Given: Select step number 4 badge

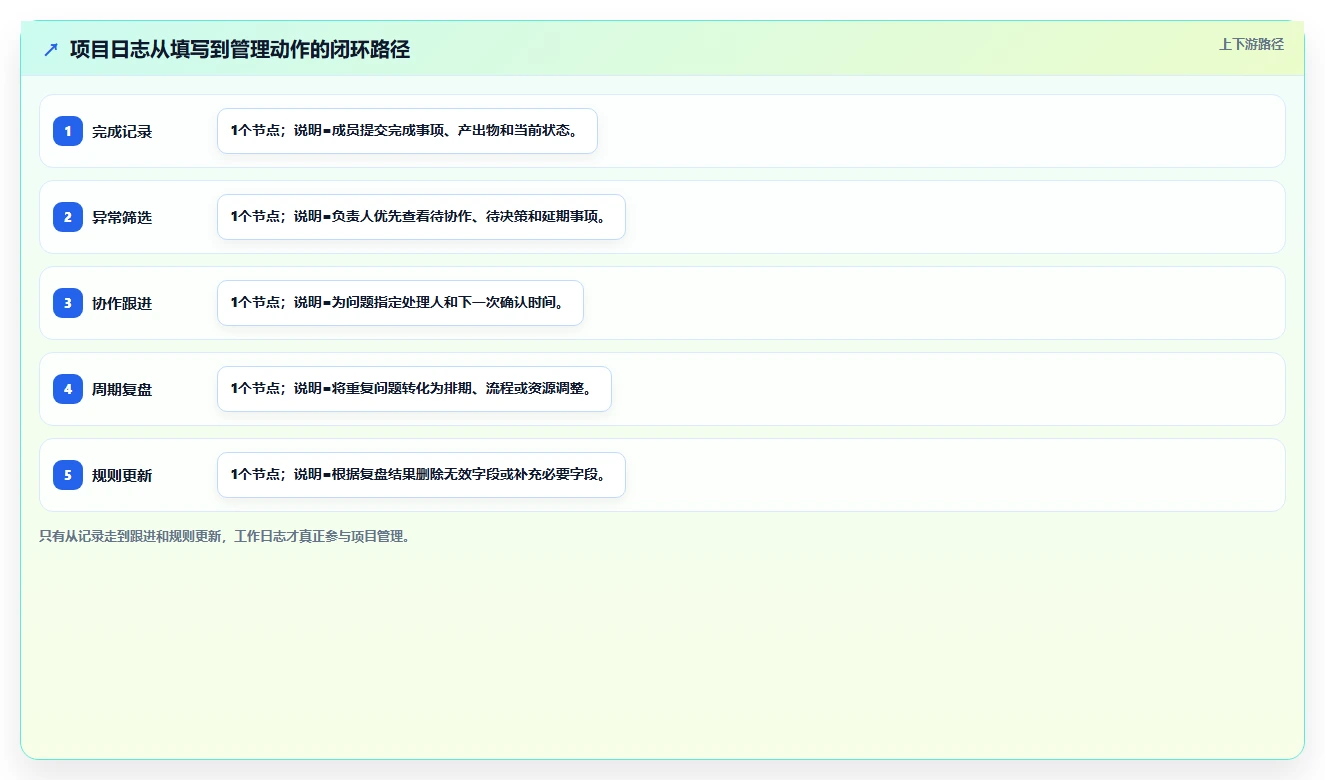Looking at the screenshot, I should point(68,388).
